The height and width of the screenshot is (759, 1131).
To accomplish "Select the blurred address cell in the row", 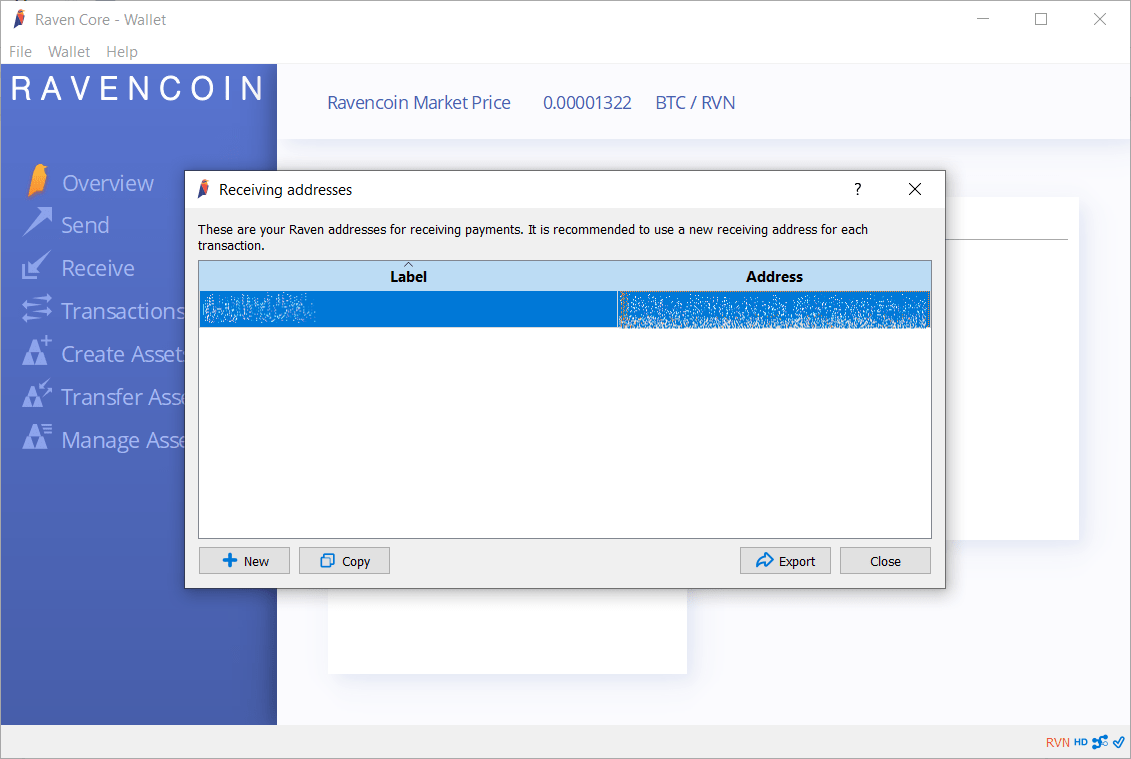I will point(774,310).
